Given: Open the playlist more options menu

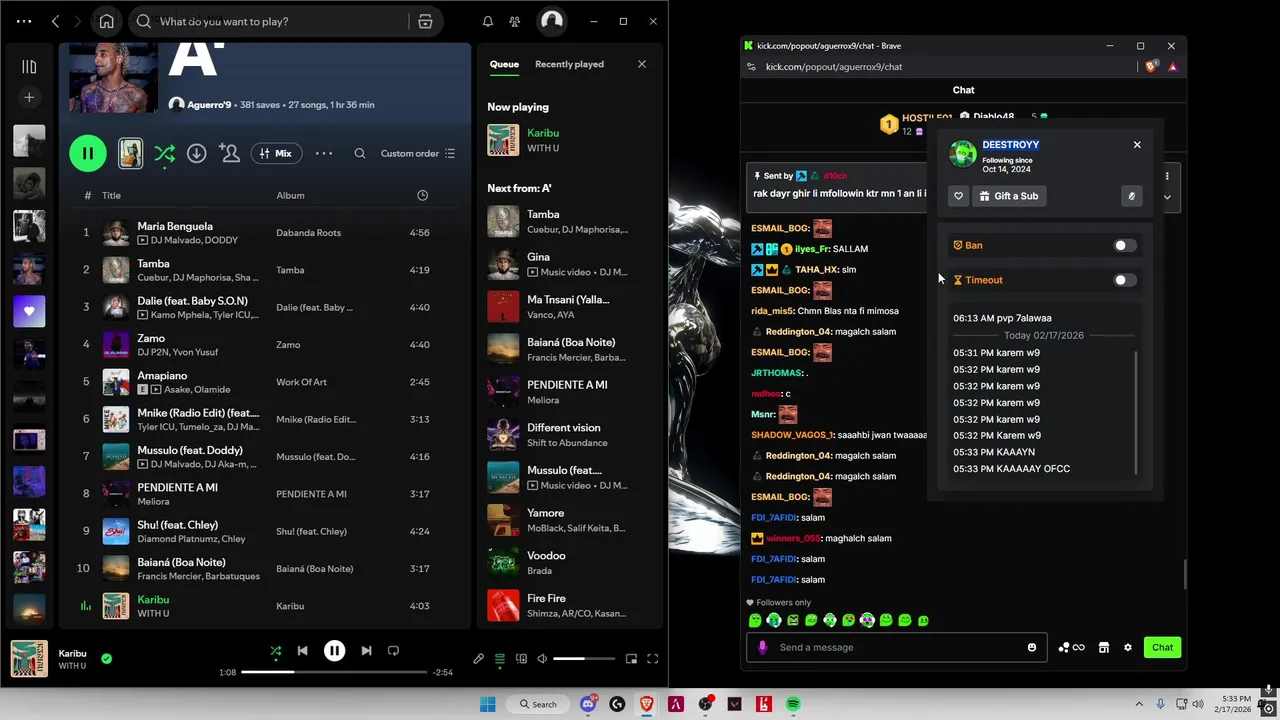Looking at the screenshot, I should pyautogui.click(x=324, y=153).
